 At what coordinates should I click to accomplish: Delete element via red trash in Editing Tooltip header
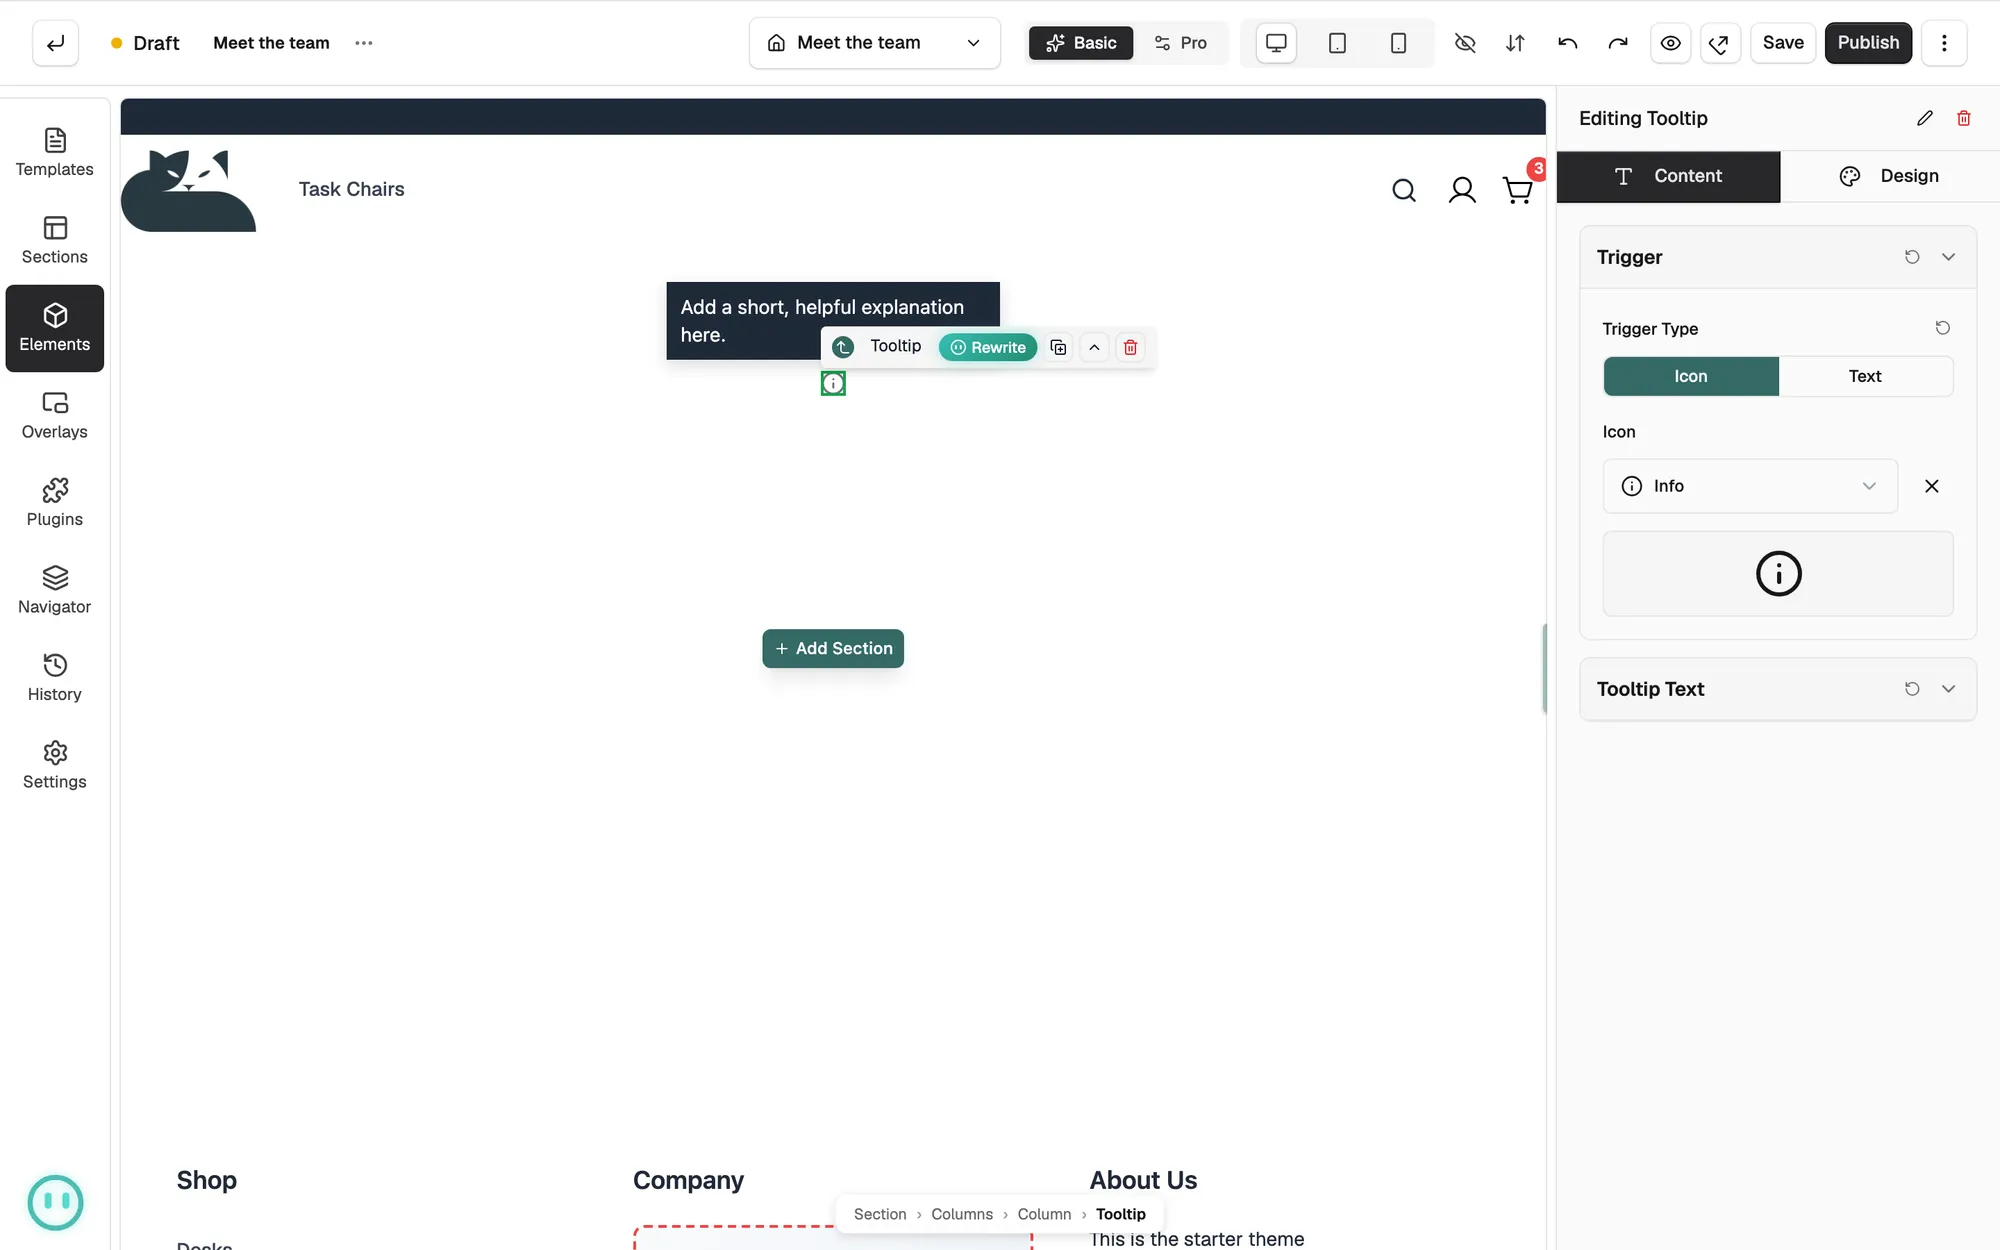pos(1964,118)
